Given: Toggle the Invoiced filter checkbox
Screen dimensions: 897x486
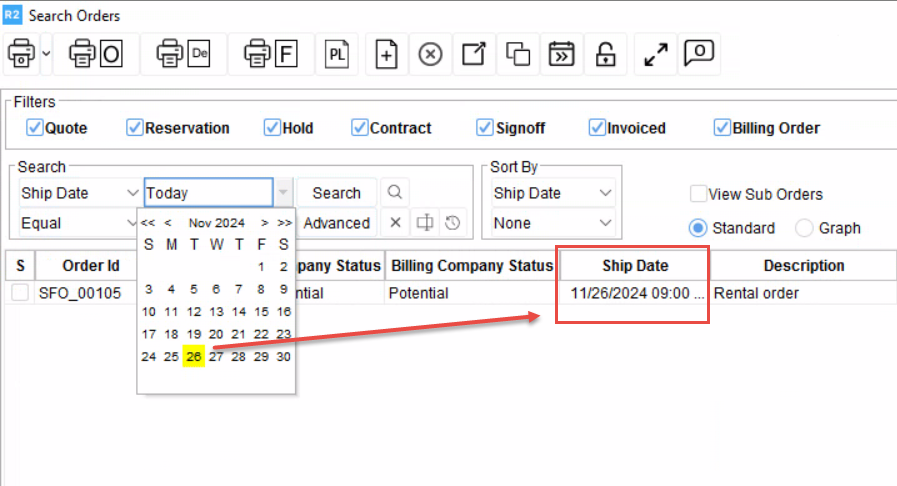Looking at the screenshot, I should coord(598,128).
